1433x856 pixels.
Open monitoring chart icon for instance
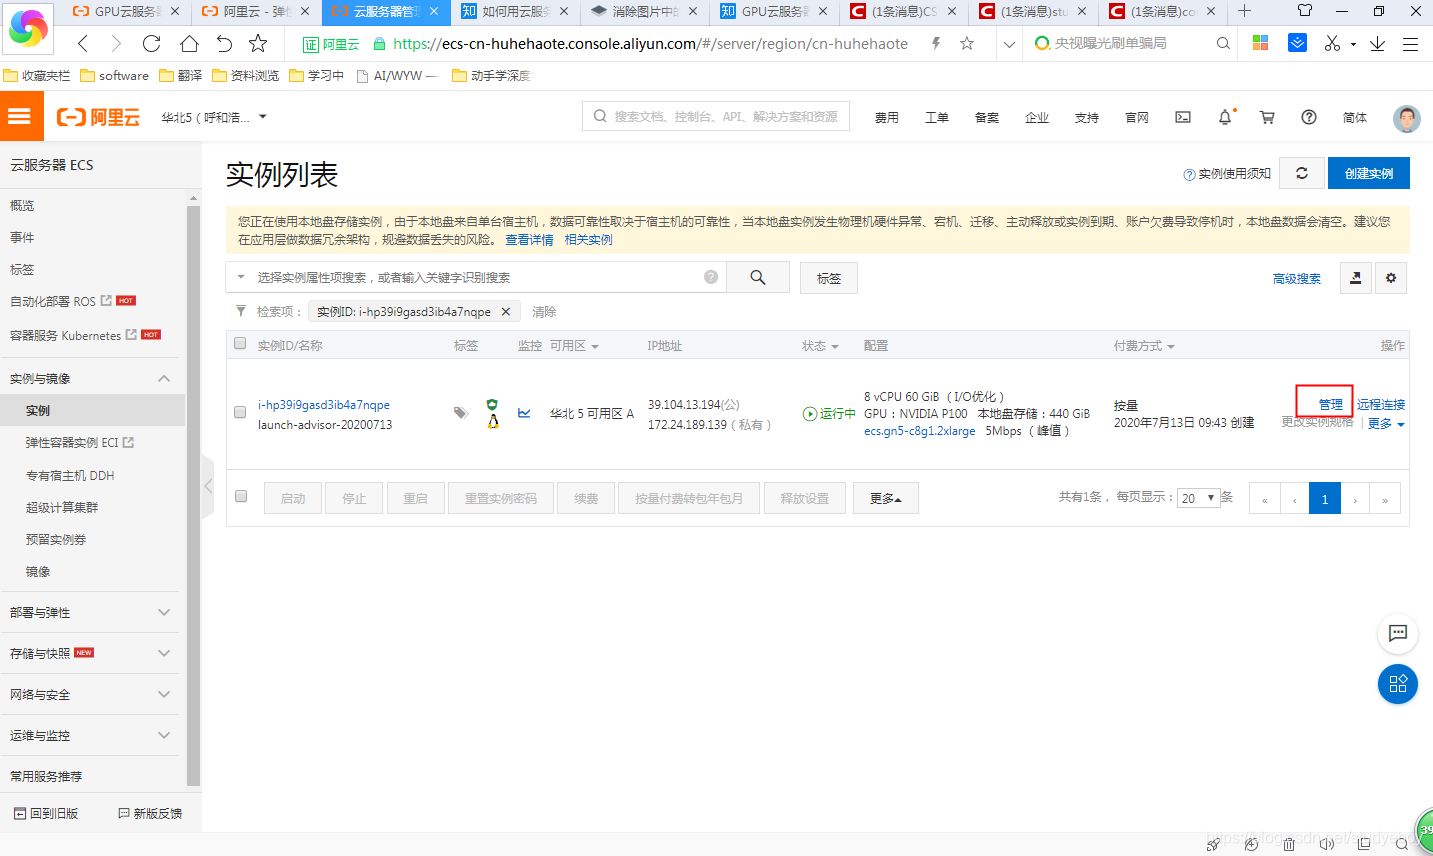point(524,412)
